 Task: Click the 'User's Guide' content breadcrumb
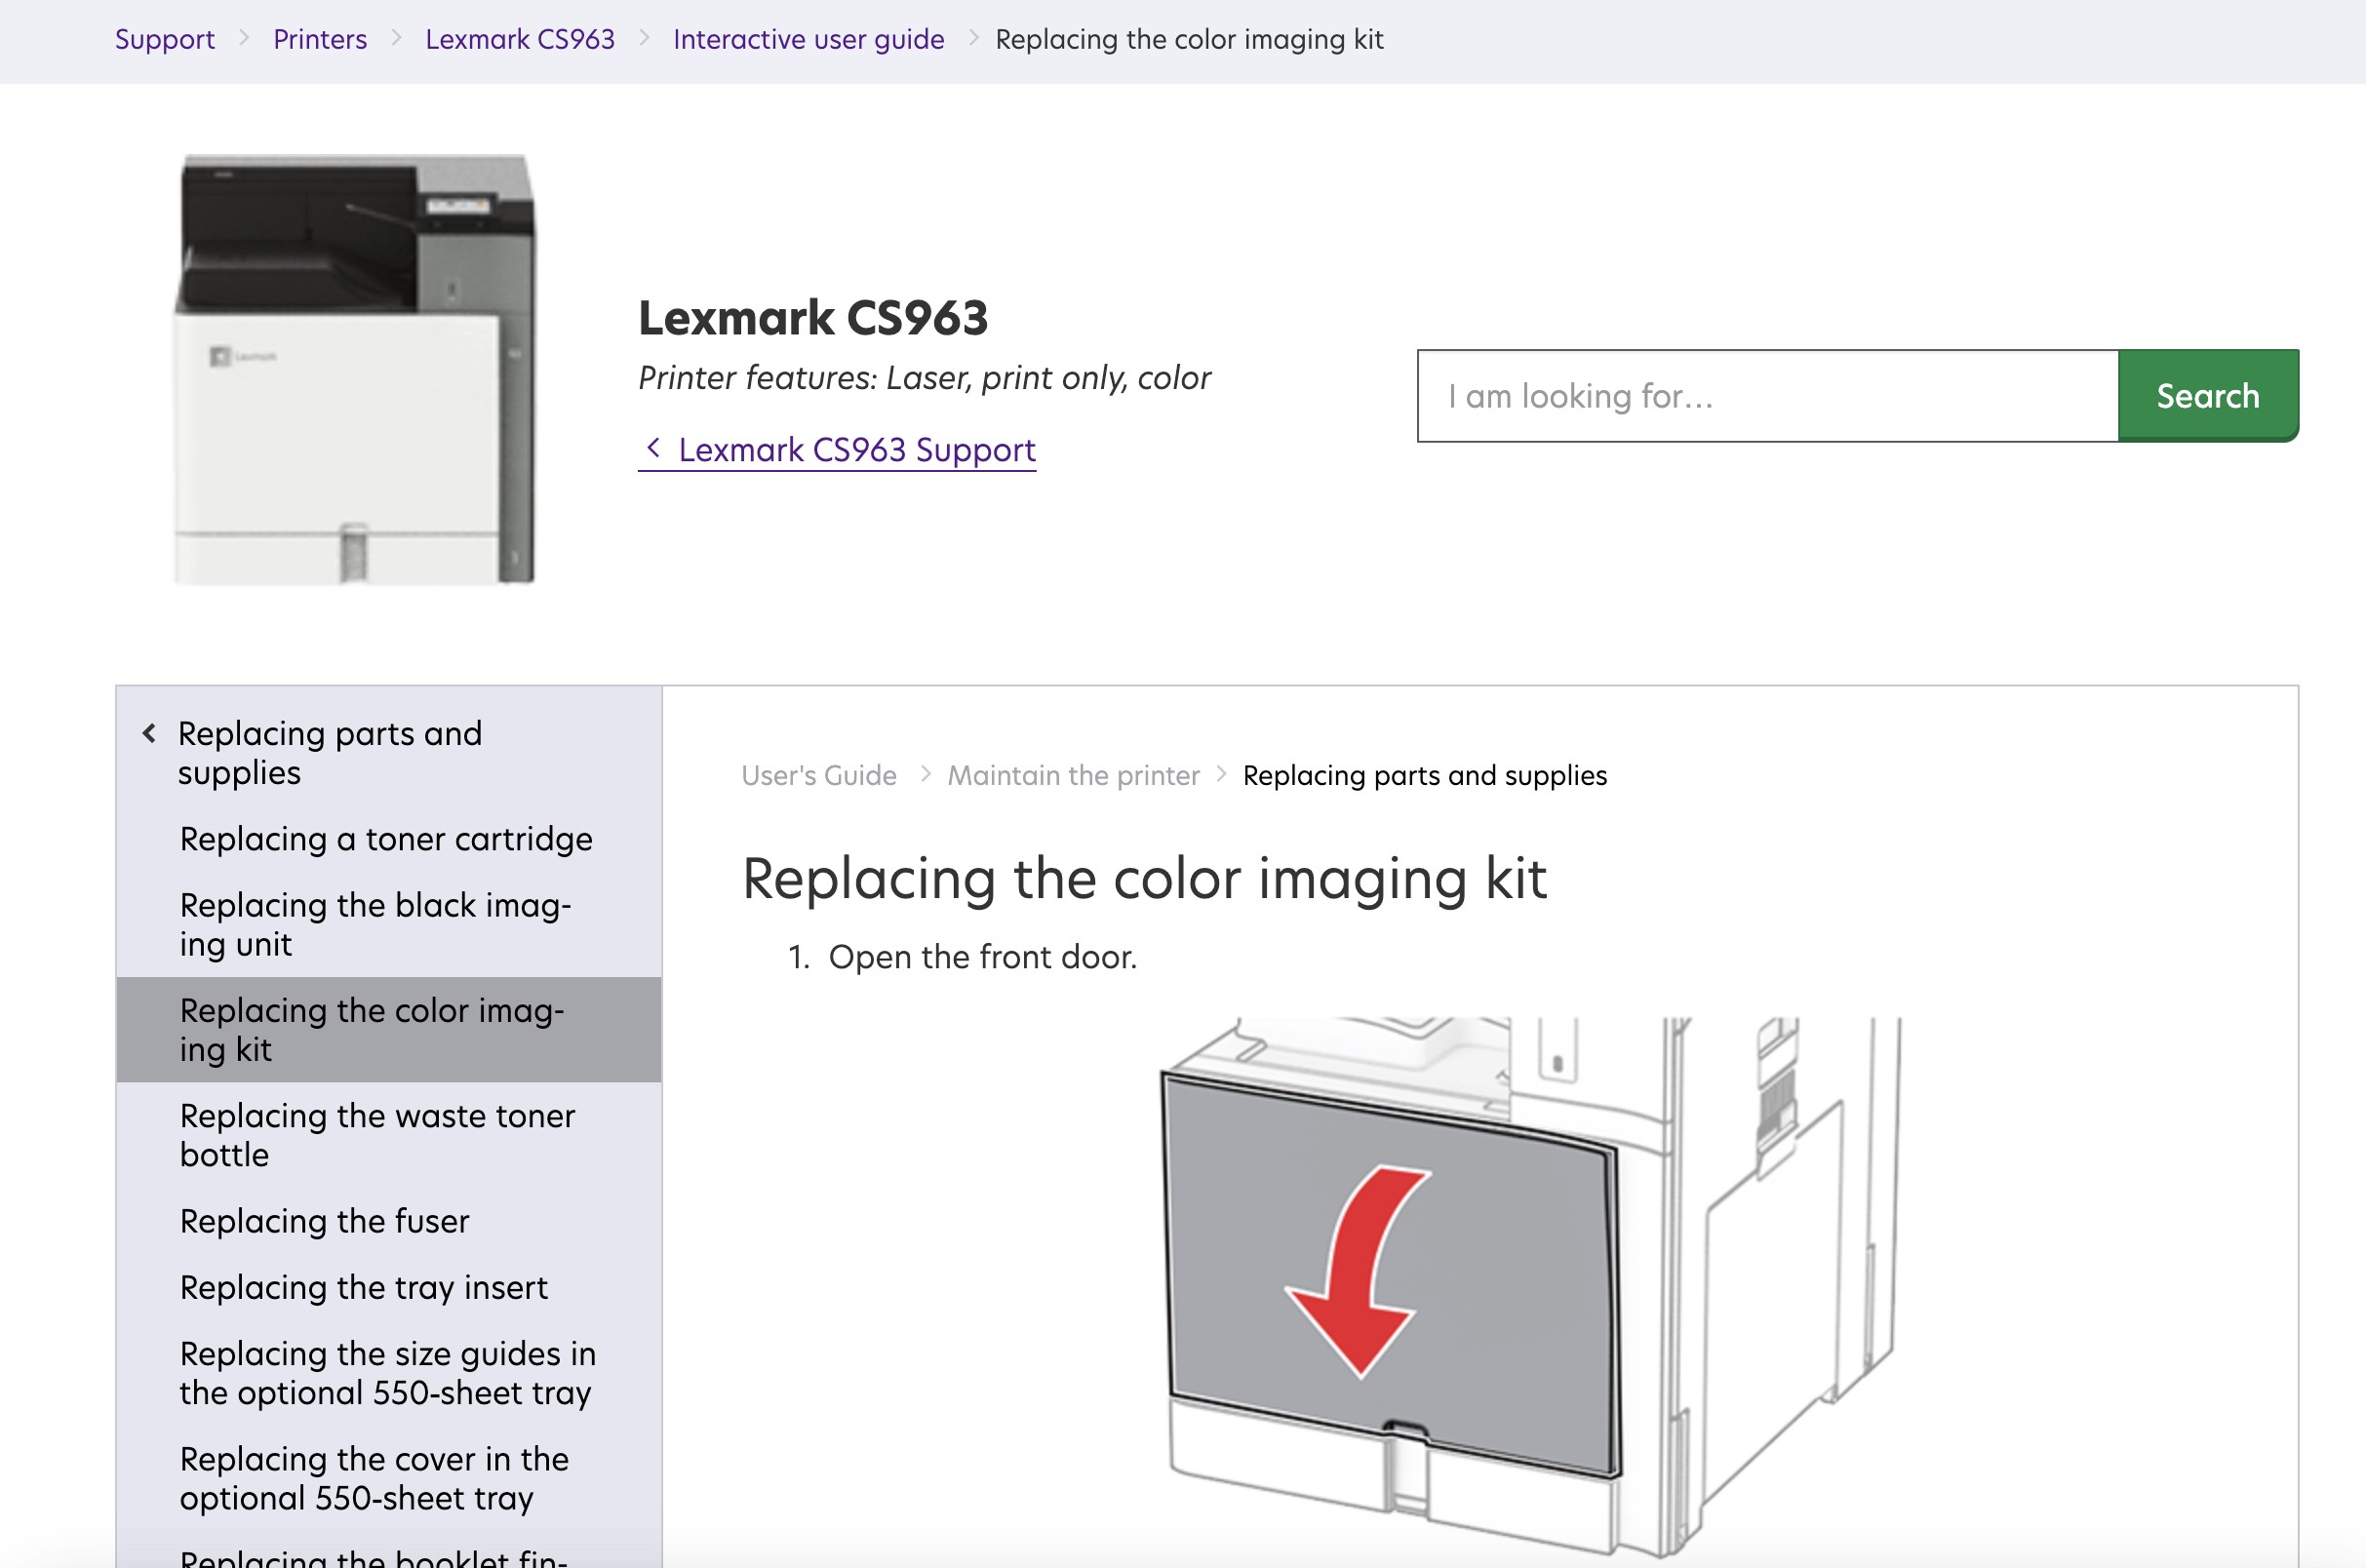(x=819, y=776)
